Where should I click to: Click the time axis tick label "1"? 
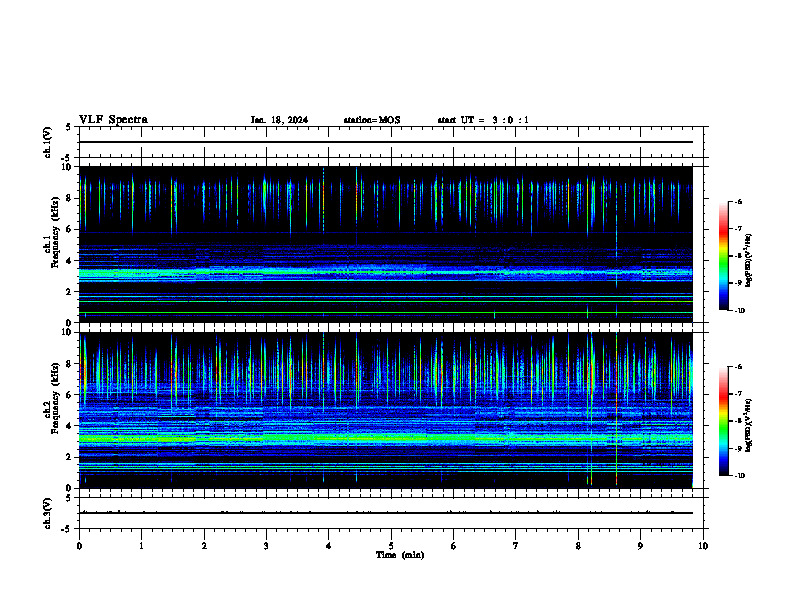coord(141,546)
